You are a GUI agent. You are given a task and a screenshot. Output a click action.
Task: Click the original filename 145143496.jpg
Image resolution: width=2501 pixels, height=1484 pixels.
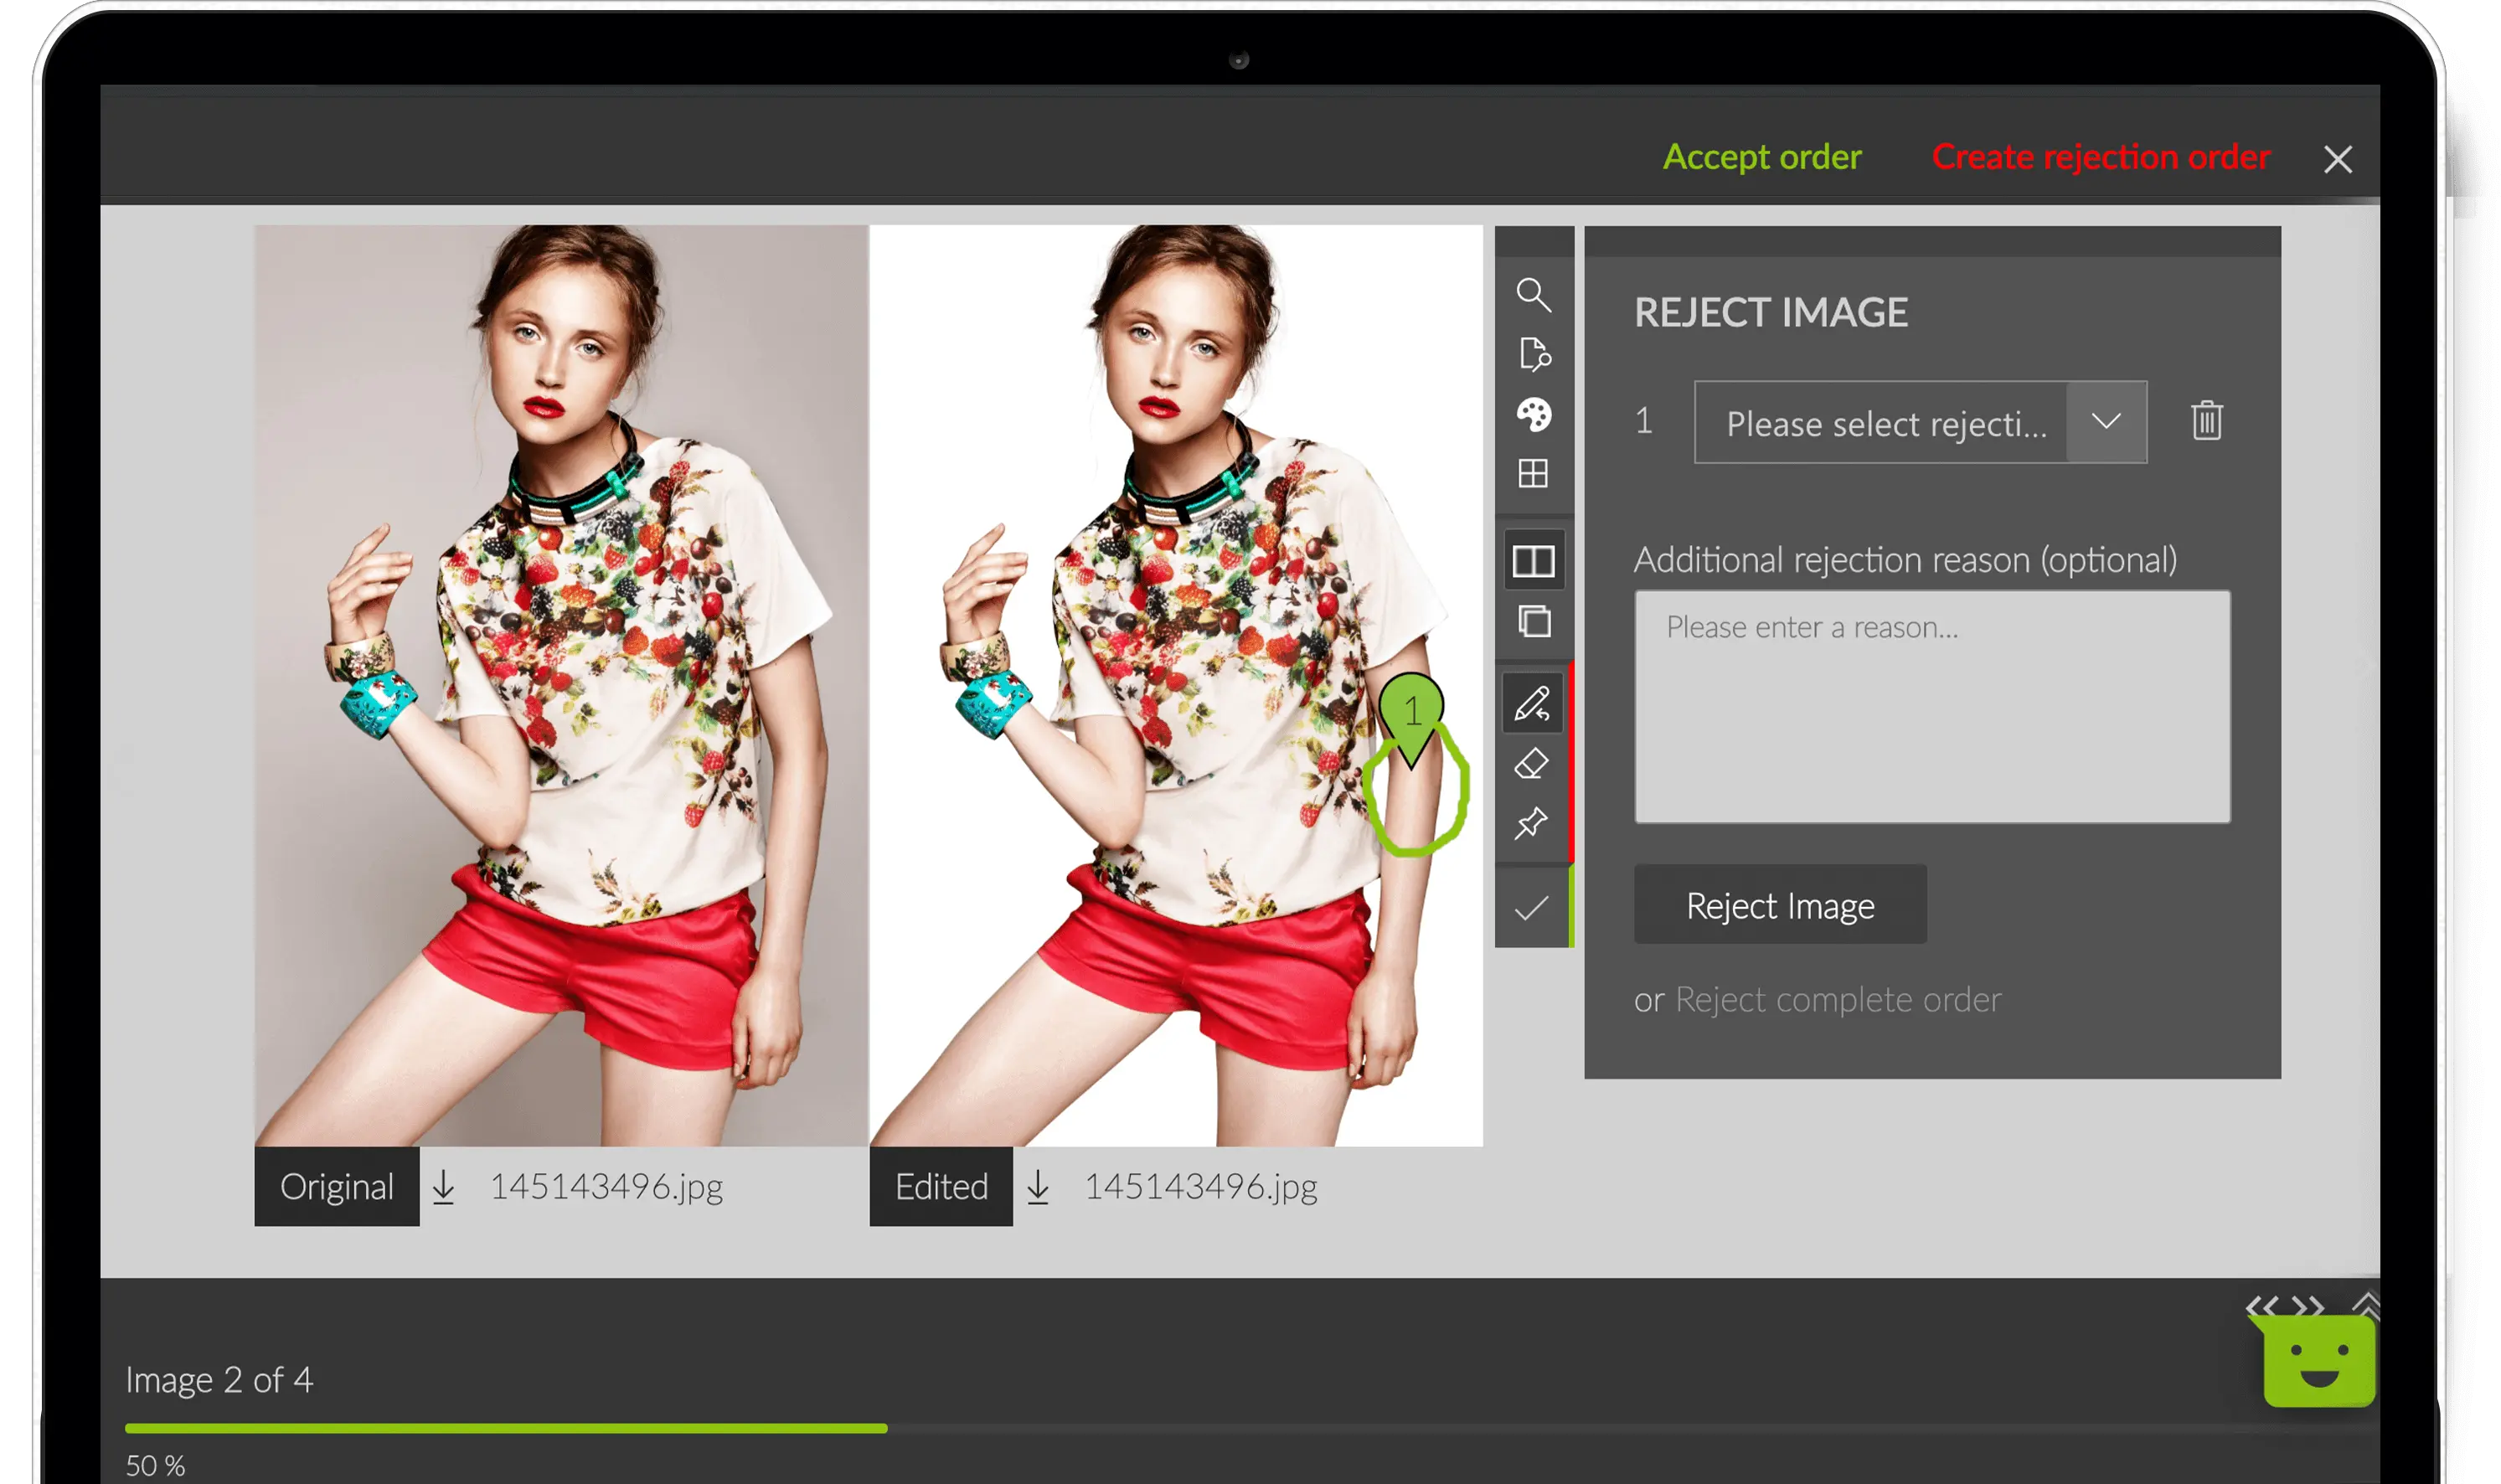tap(606, 1187)
